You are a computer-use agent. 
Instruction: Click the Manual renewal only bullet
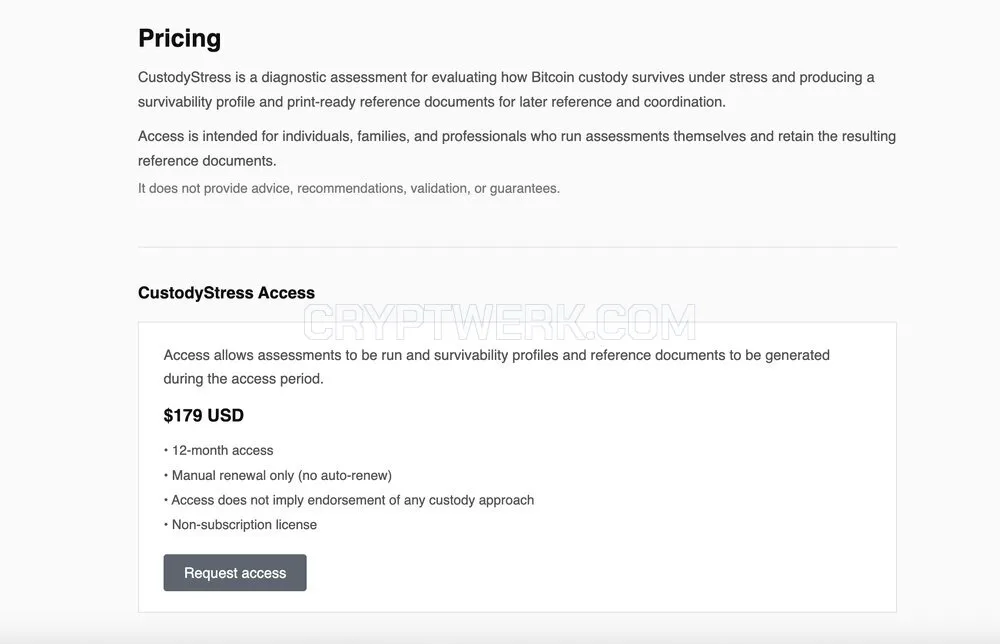pyautogui.click(x=278, y=476)
